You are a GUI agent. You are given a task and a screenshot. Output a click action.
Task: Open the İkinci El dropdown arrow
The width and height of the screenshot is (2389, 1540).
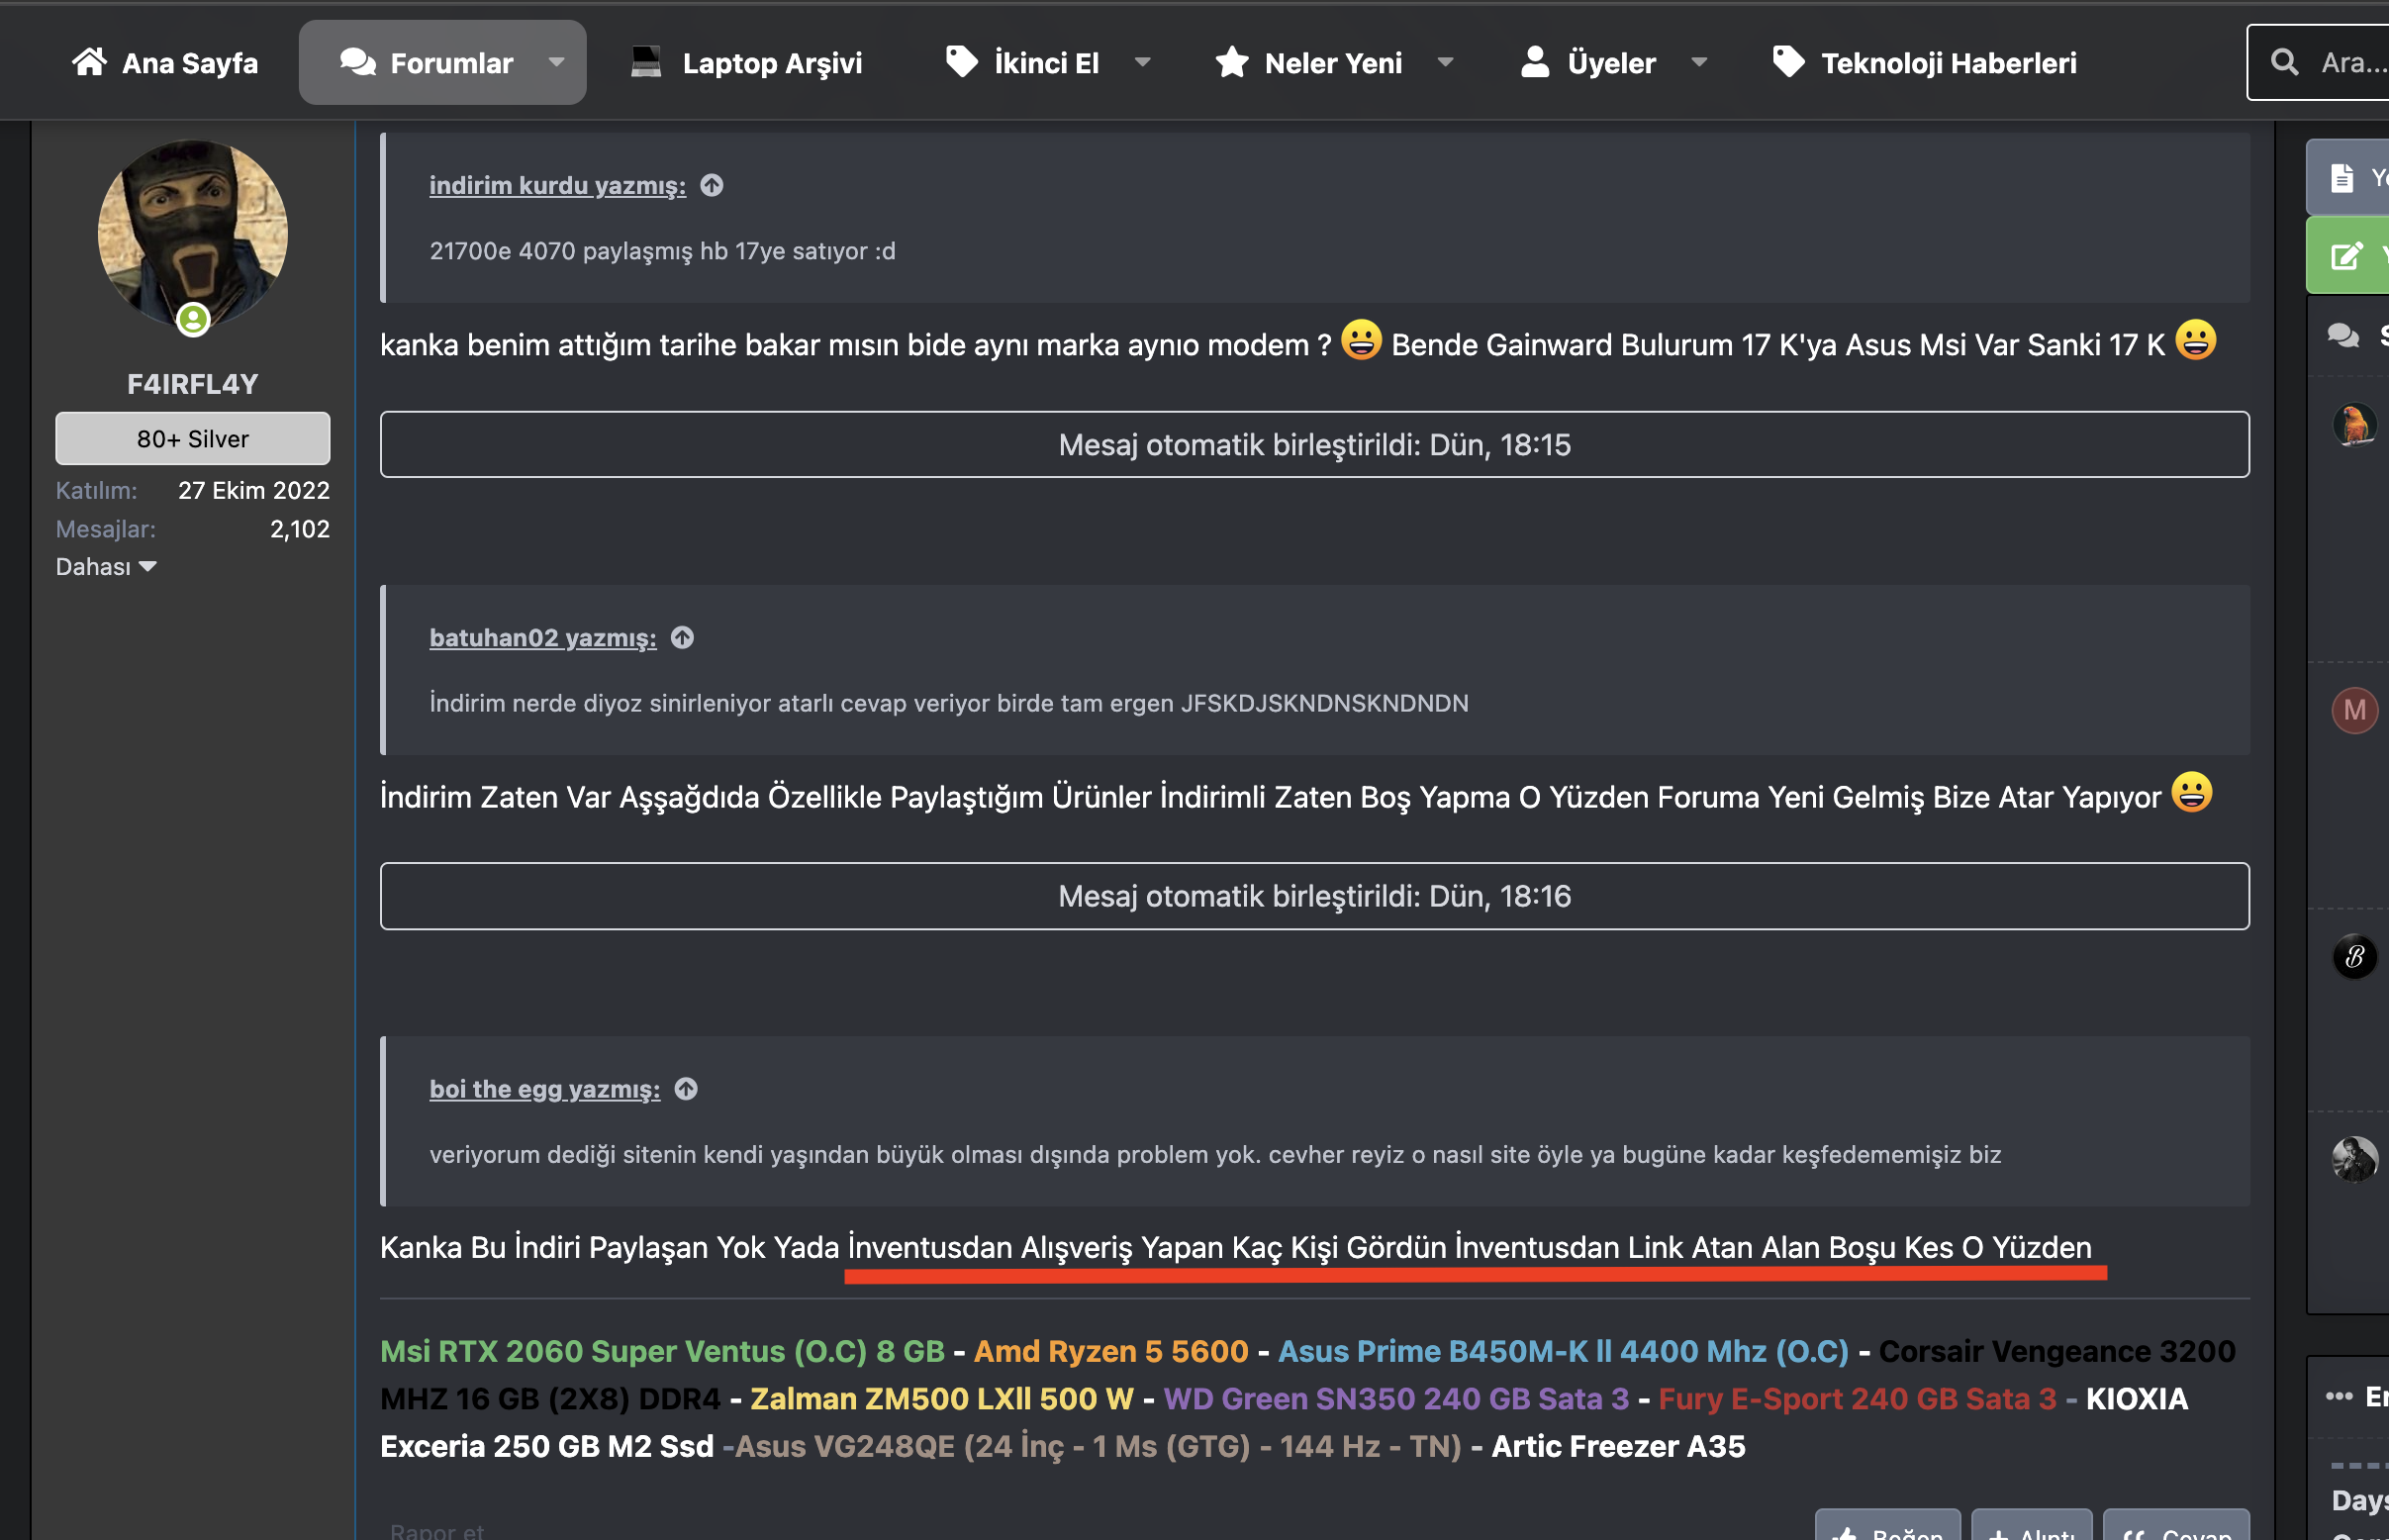(1142, 62)
